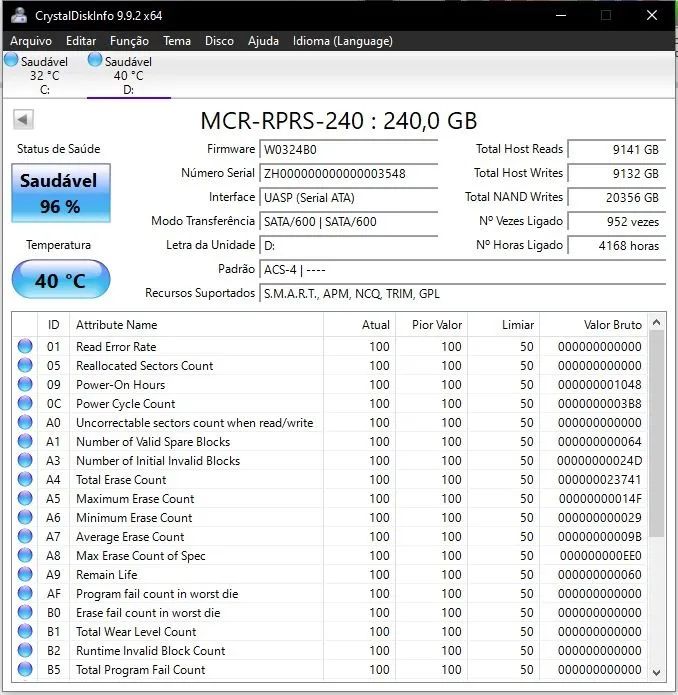Click the serial number field
Screen dimensions: 678x695
point(348,173)
